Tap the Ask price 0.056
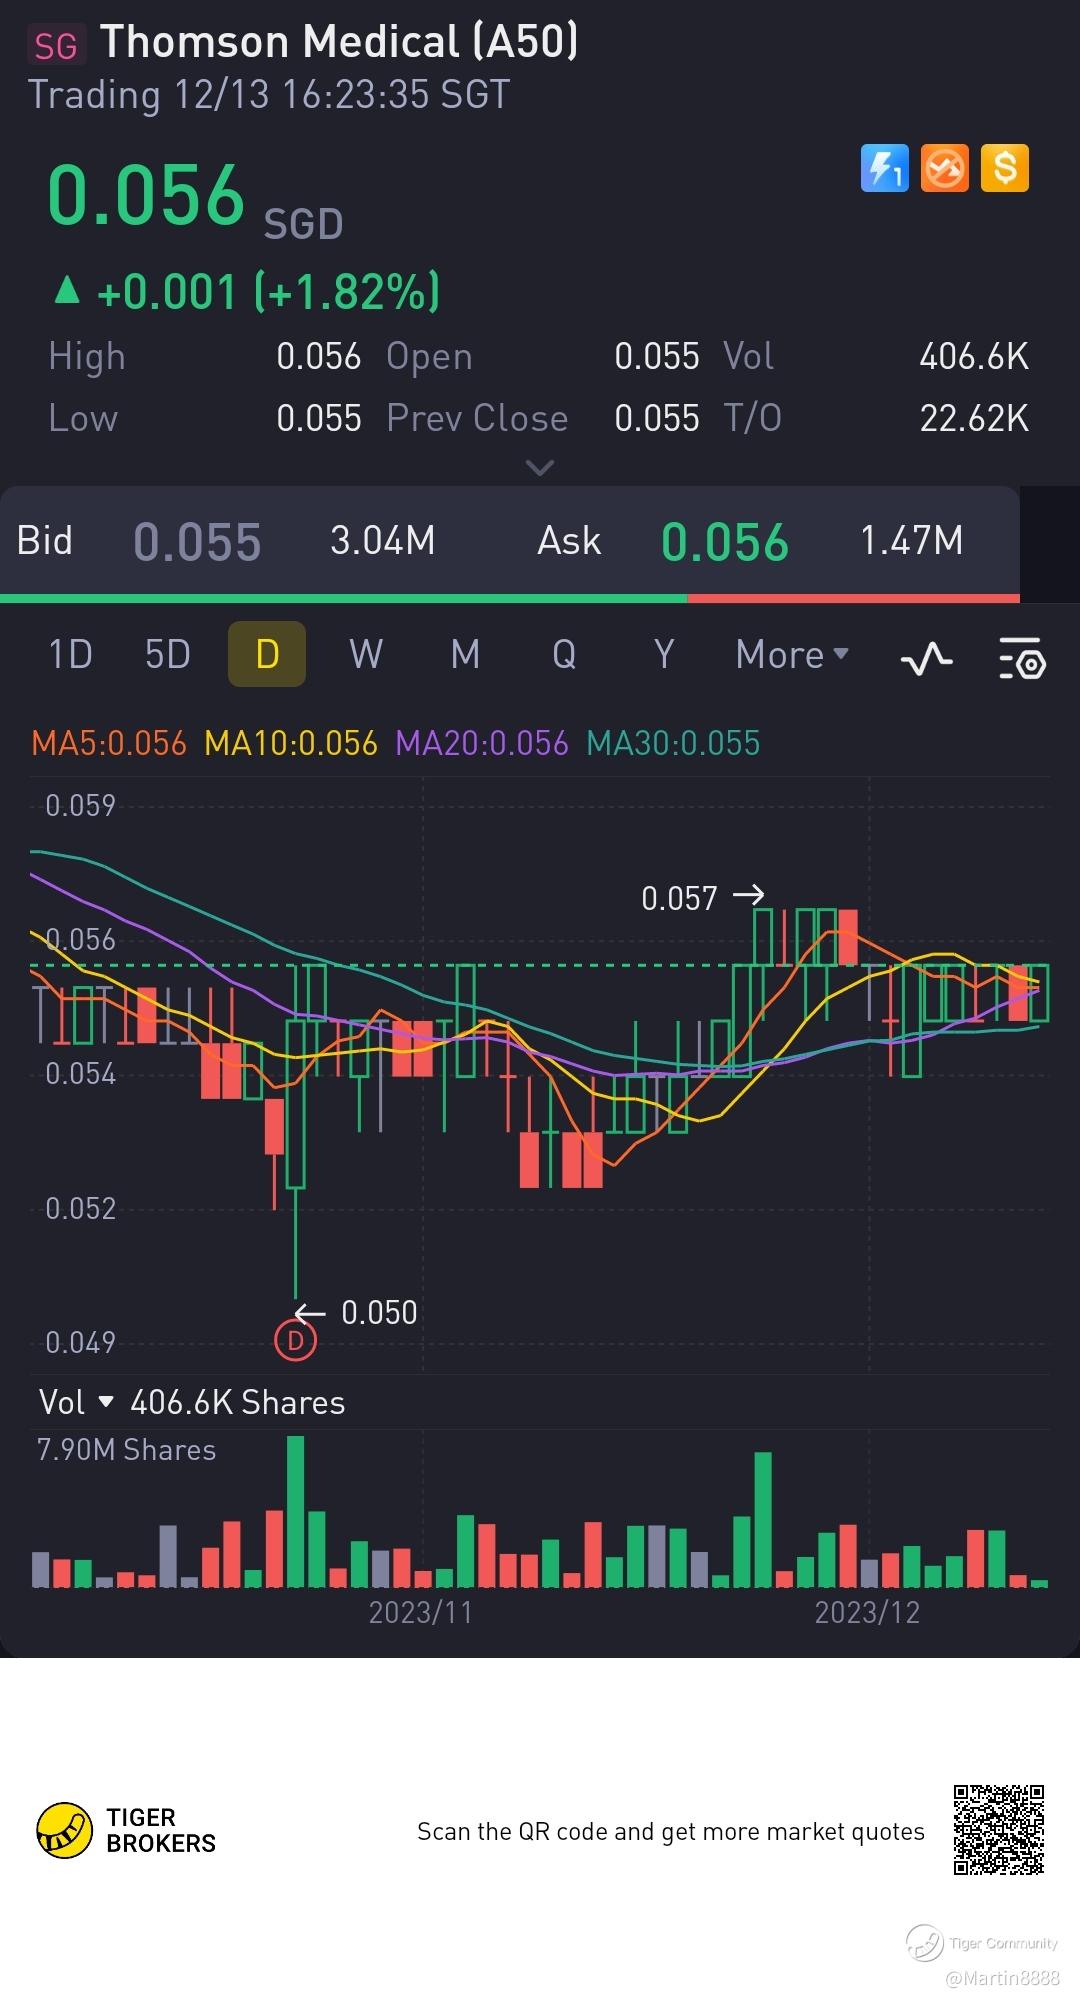This screenshot has height=2003, width=1080. tap(725, 543)
